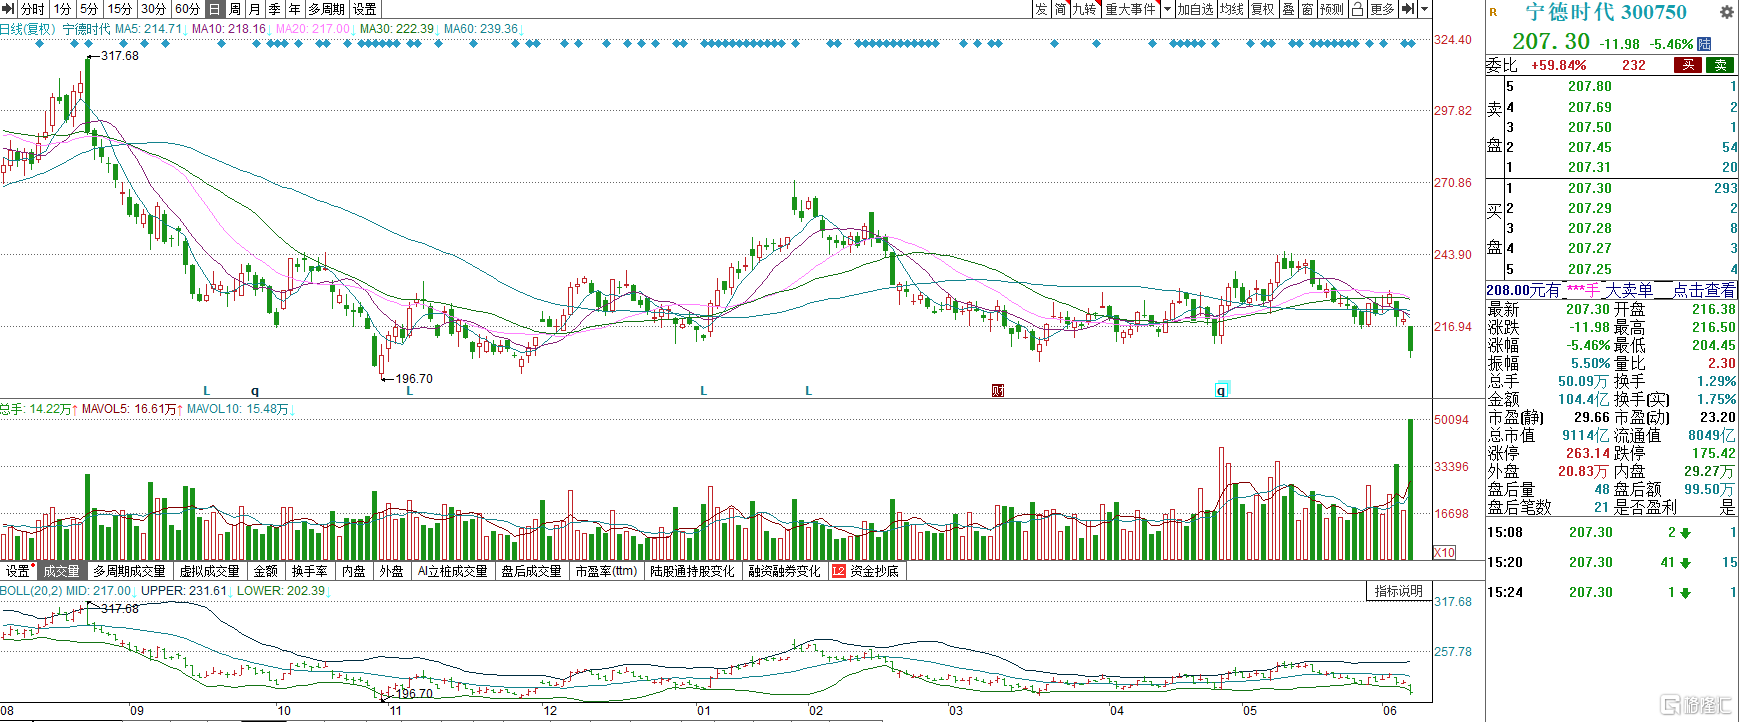The width and height of the screenshot is (1739, 722).
Task: Open the period 设置 next to 多周期
Action: click(x=364, y=9)
